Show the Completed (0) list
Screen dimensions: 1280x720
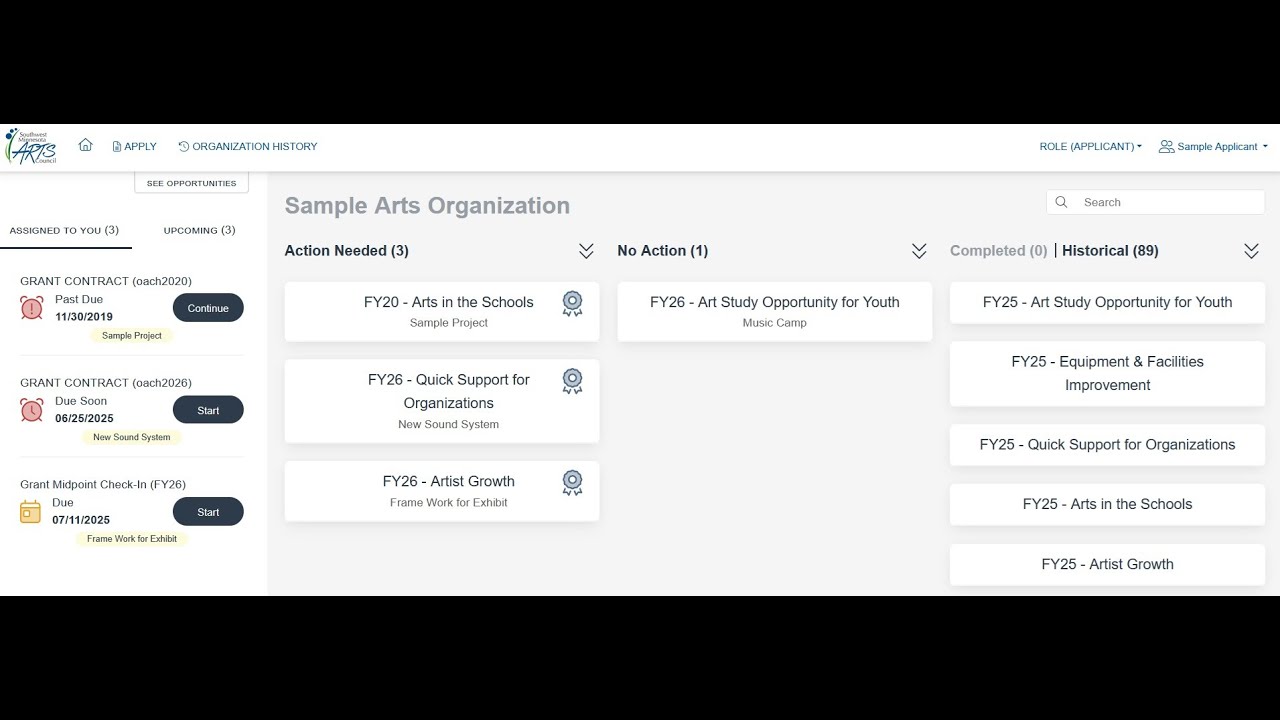pyautogui.click(x=999, y=251)
